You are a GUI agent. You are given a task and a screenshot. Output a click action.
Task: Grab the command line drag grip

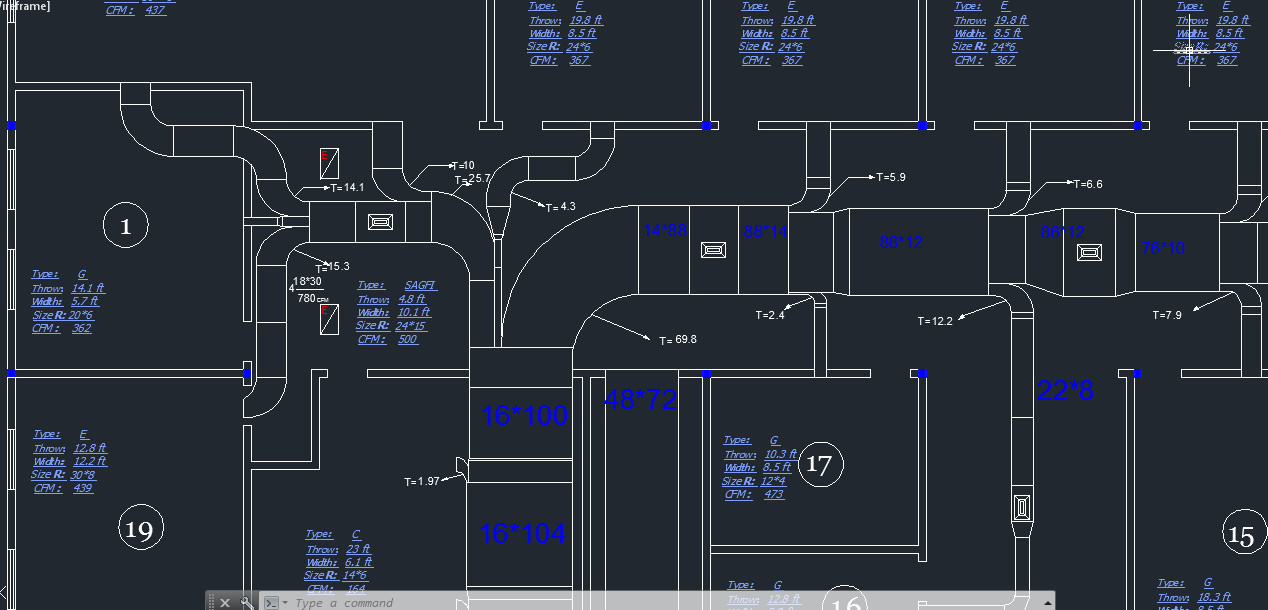[212, 603]
